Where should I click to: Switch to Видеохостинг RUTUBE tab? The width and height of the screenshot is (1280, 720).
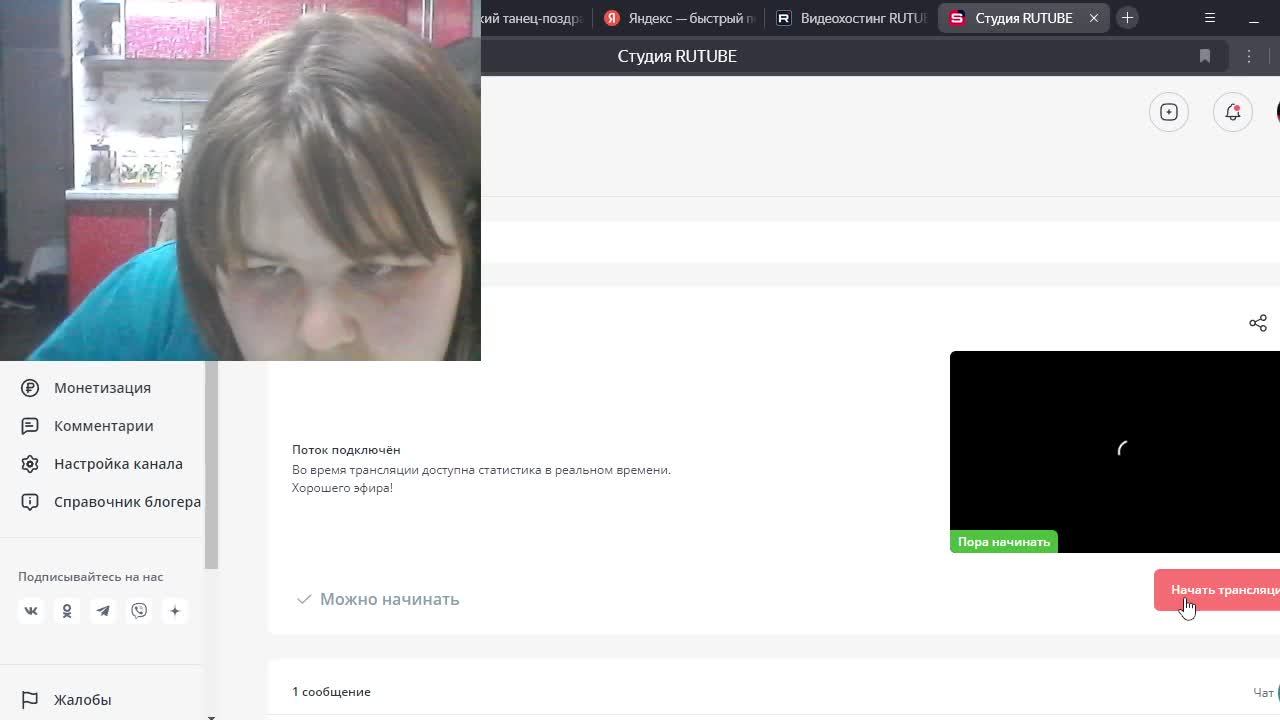[x=853, y=18]
